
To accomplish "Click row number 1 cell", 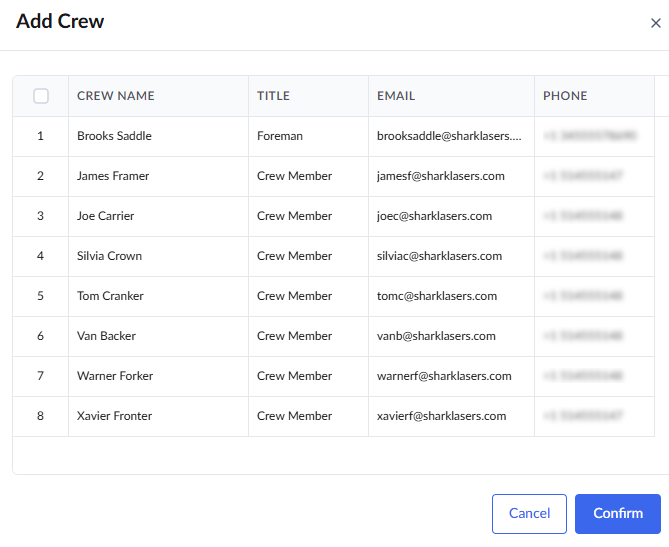I will pyautogui.click(x=41, y=136).
